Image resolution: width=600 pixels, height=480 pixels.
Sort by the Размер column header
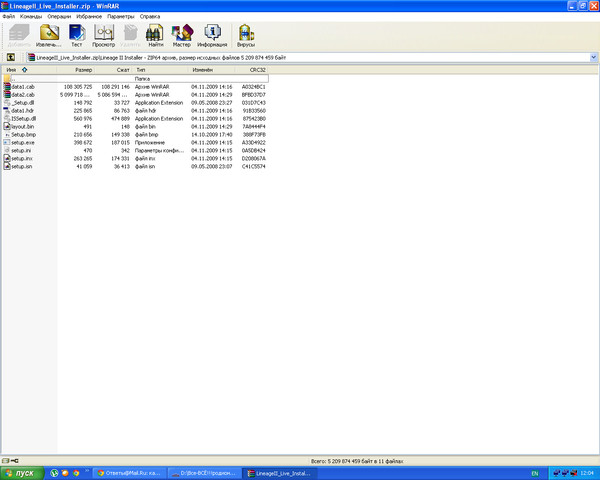(x=76, y=70)
